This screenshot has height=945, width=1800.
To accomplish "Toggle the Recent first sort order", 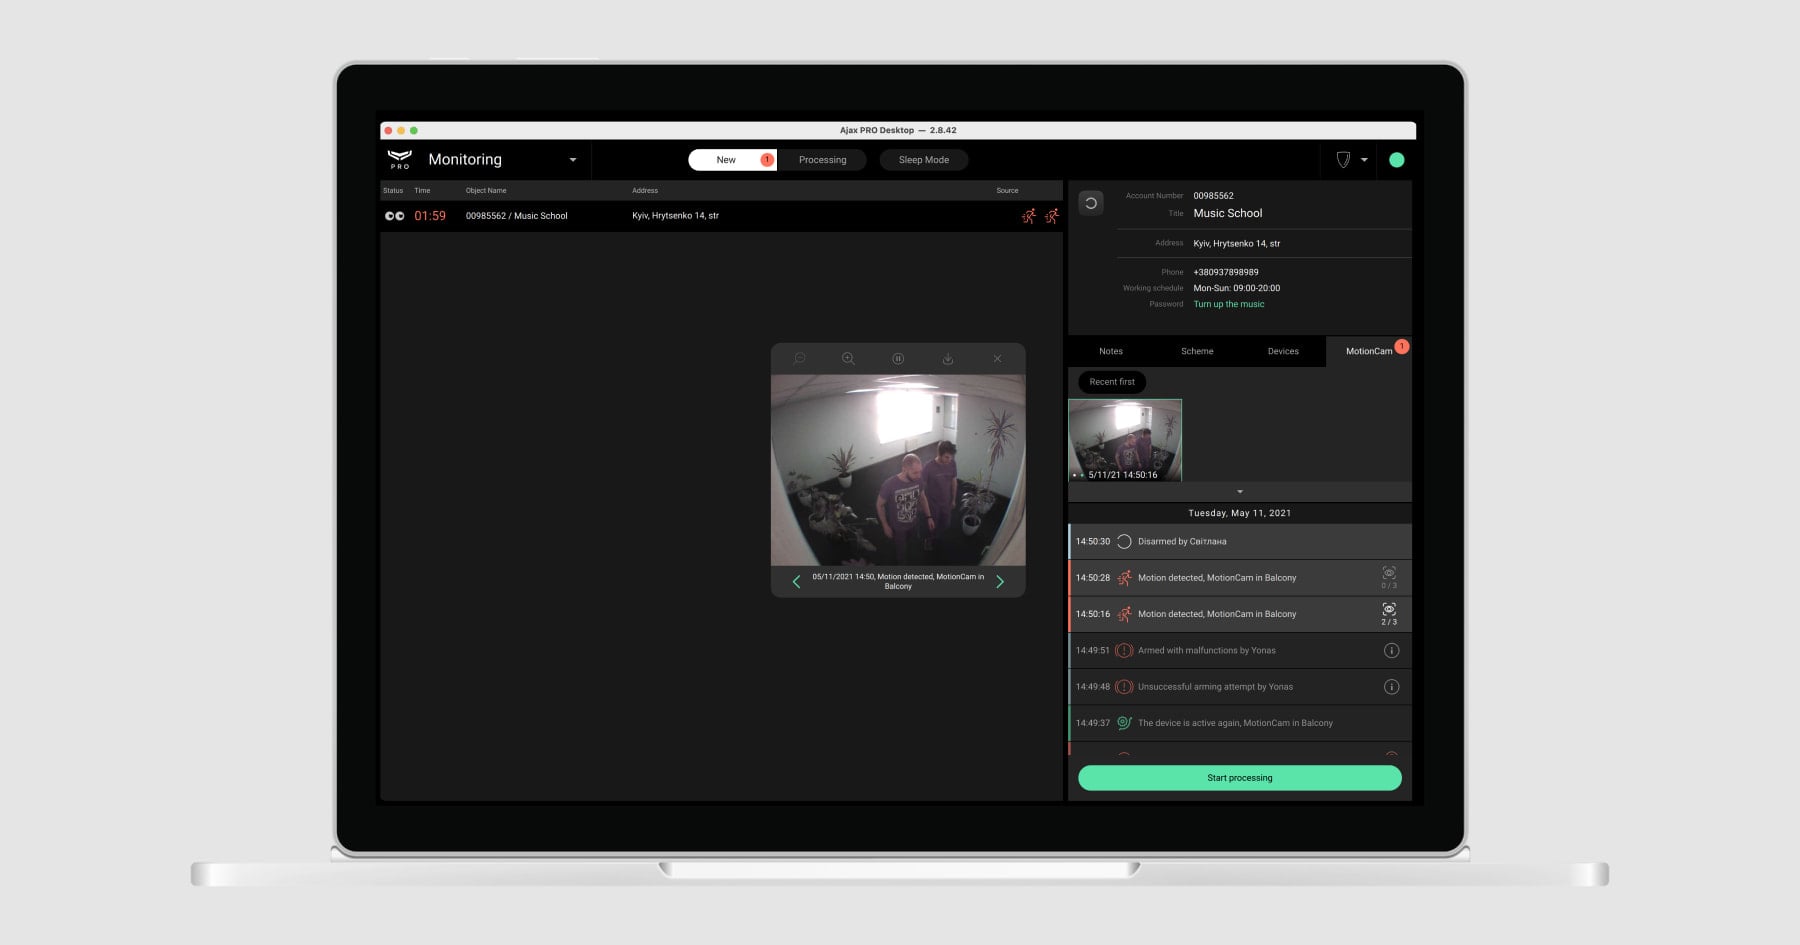I will [1112, 382].
